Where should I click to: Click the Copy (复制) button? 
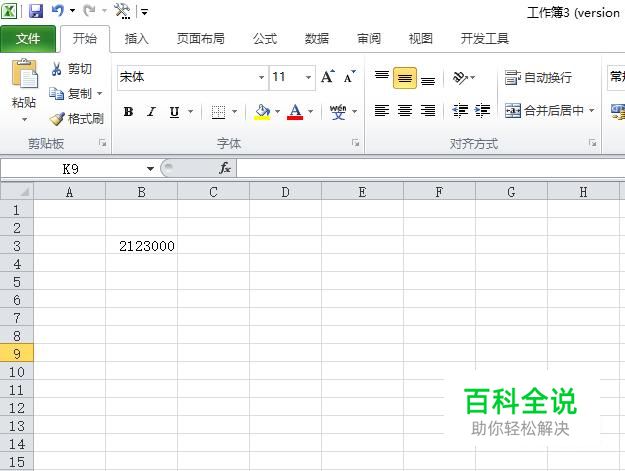coord(70,94)
